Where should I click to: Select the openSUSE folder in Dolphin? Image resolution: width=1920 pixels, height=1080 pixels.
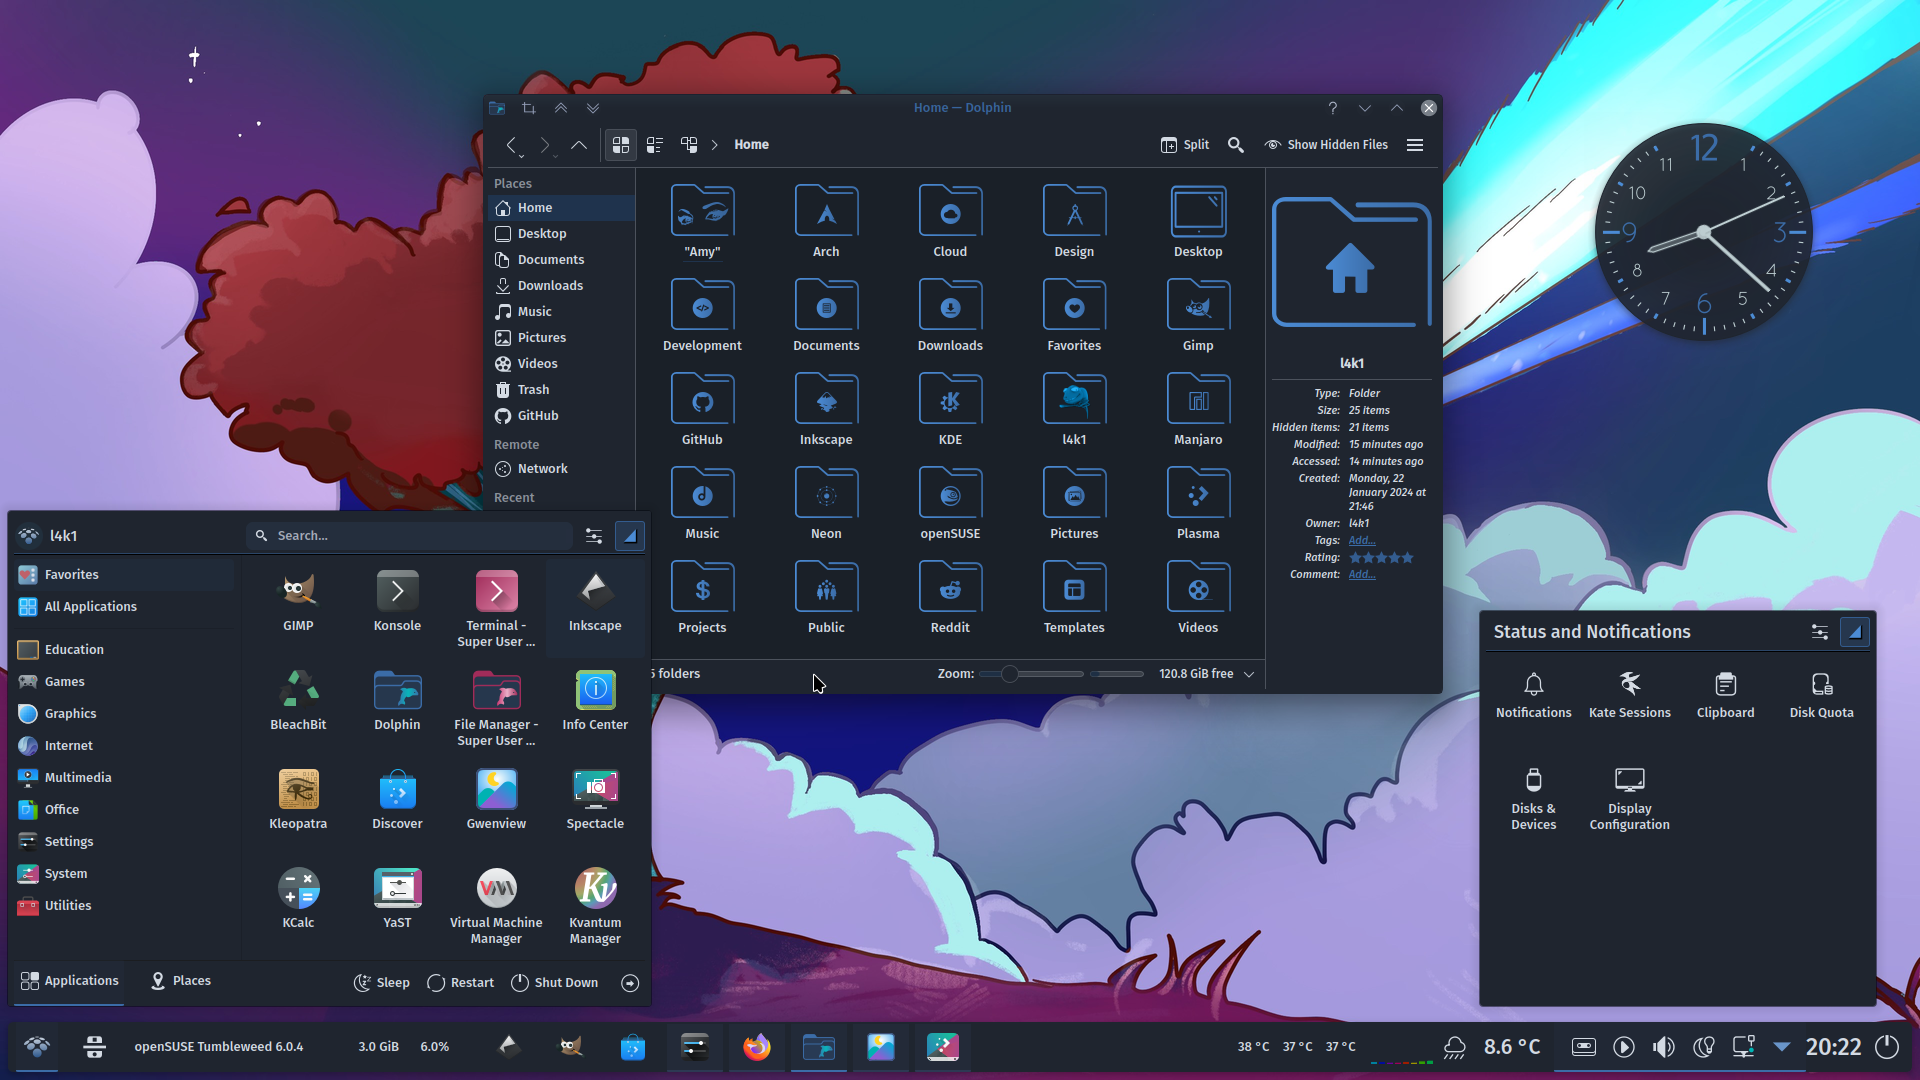[950, 504]
